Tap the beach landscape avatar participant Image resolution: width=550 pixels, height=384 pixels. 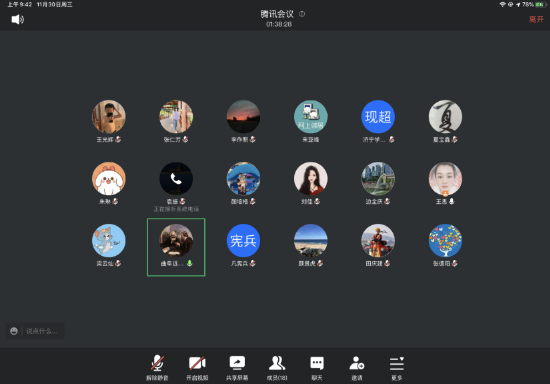click(311, 241)
